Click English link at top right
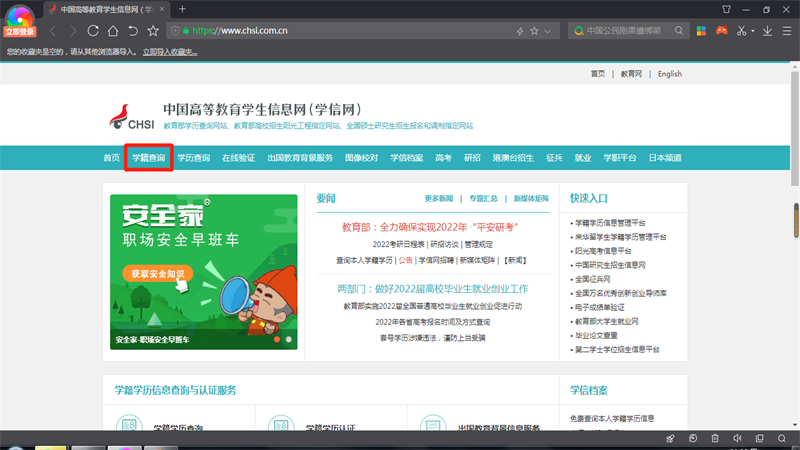The width and height of the screenshot is (800, 450). 670,74
